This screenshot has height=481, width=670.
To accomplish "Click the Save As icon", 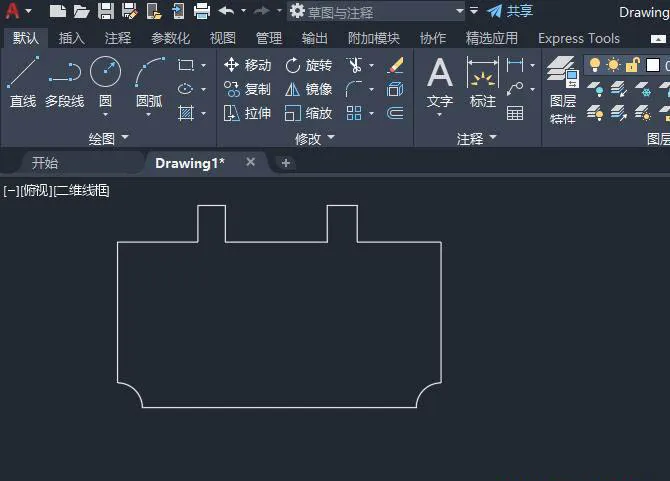I will 129,11.
